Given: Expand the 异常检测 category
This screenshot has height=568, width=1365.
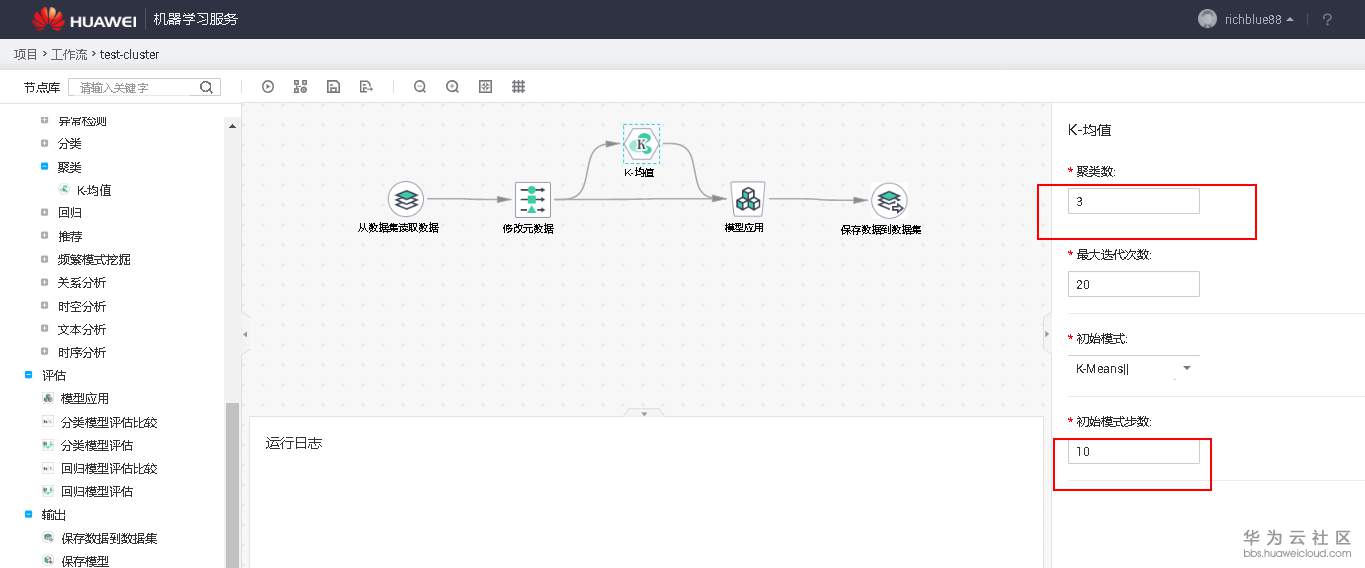Looking at the screenshot, I should click(44, 121).
